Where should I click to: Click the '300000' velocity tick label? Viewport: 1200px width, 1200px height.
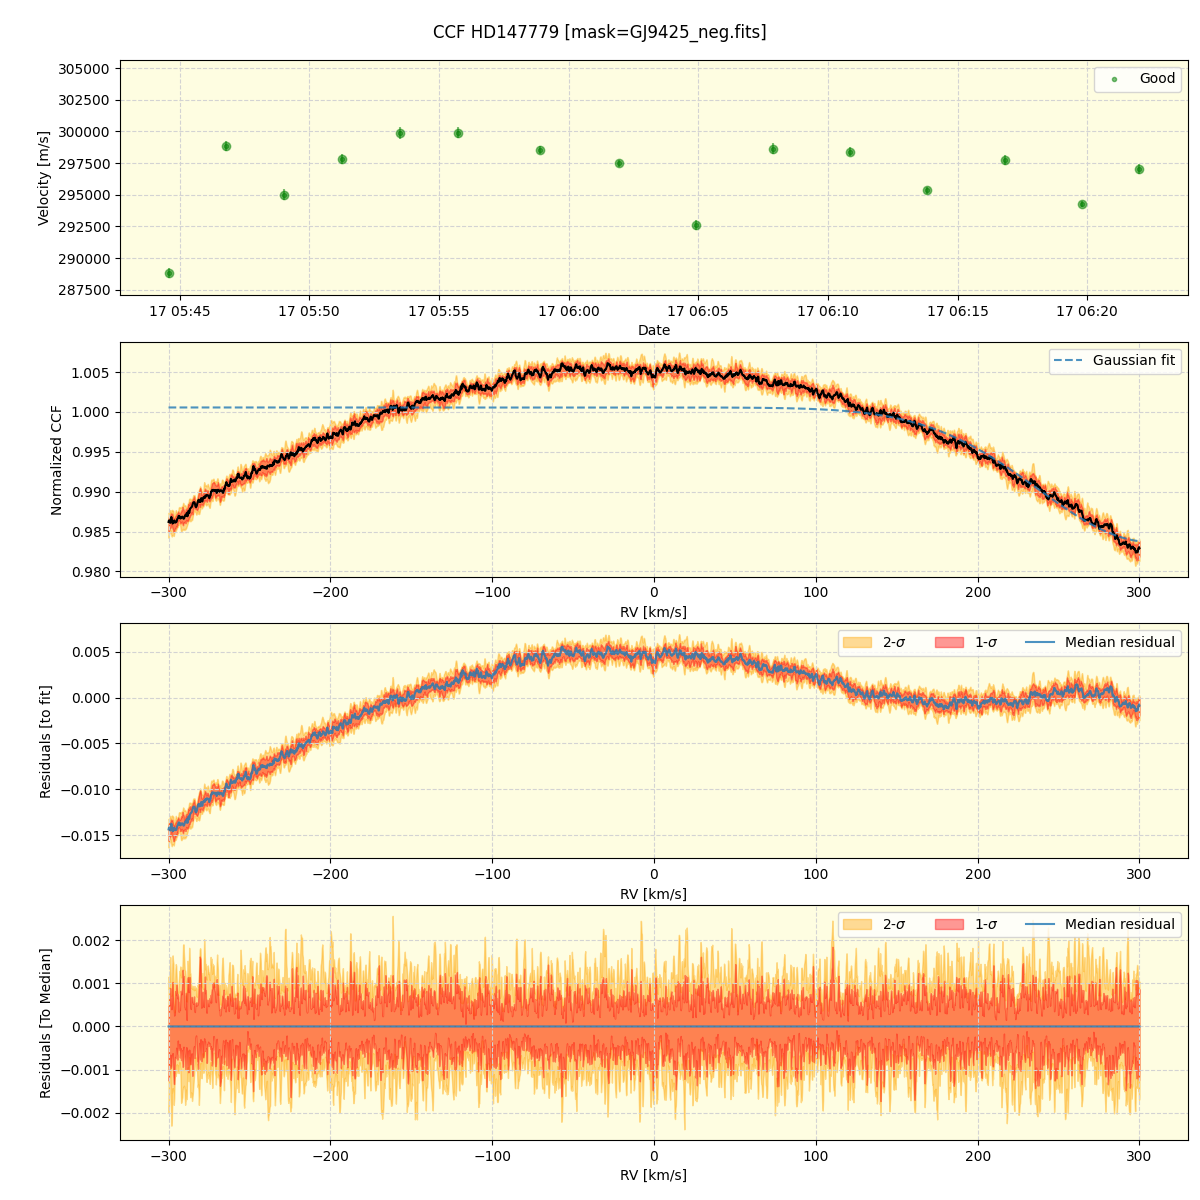tap(84, 132)
